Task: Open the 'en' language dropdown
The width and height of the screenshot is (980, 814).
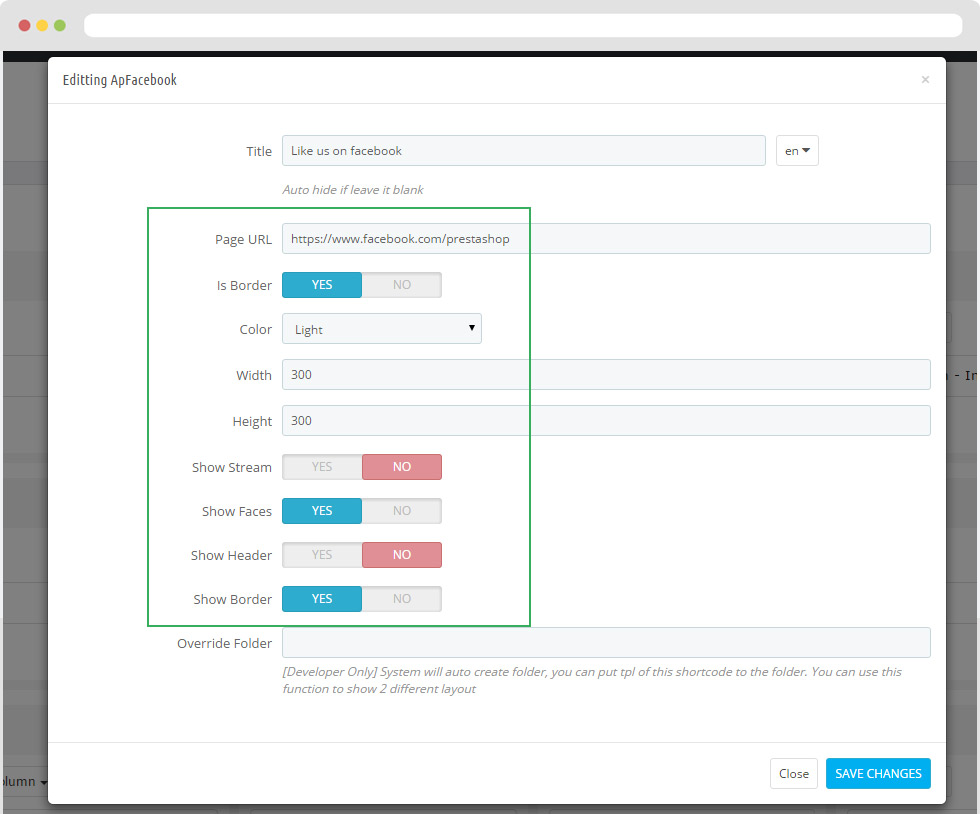Action: pyautogui.click(x=797, y=151)
